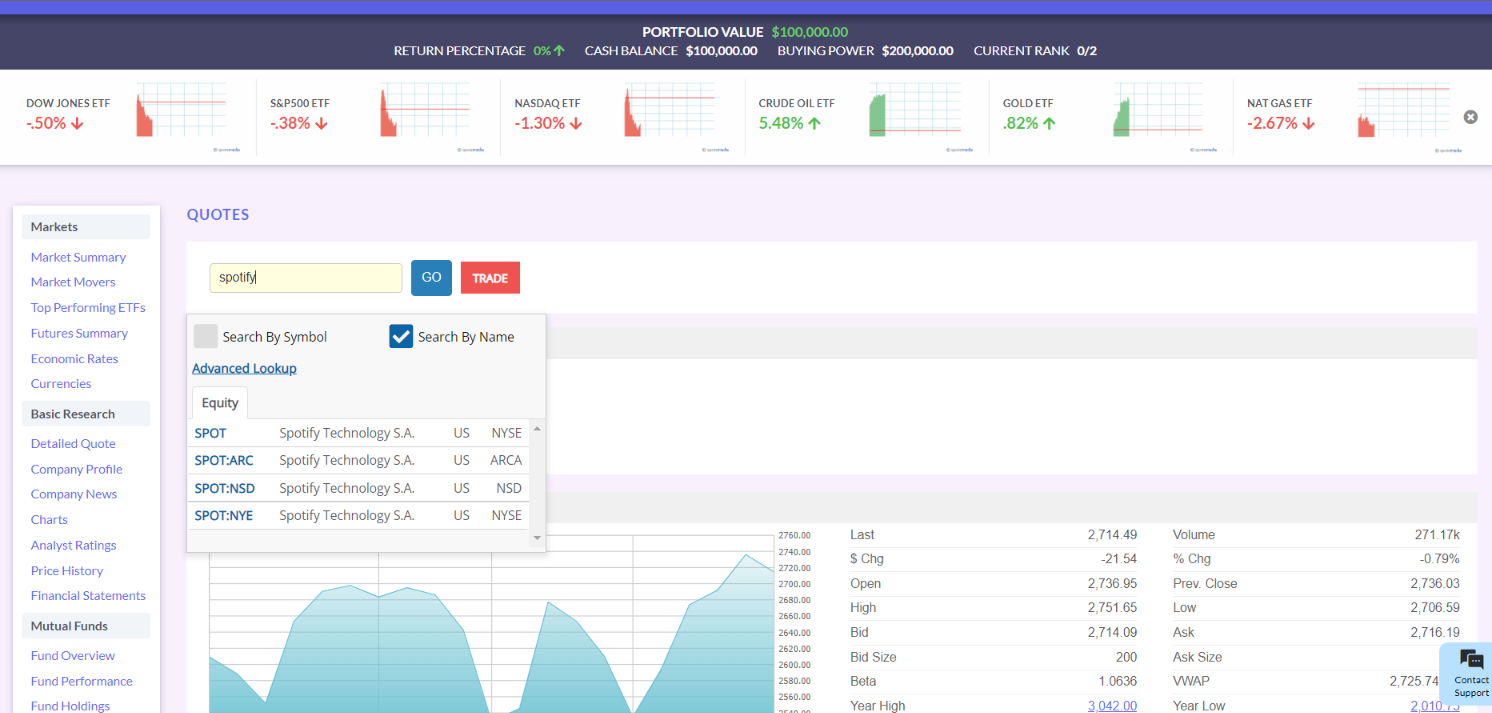Click the results list scroll-down arrow
Screen dimensions: 1492x713
pyautogui.click(x=537, y=538)
